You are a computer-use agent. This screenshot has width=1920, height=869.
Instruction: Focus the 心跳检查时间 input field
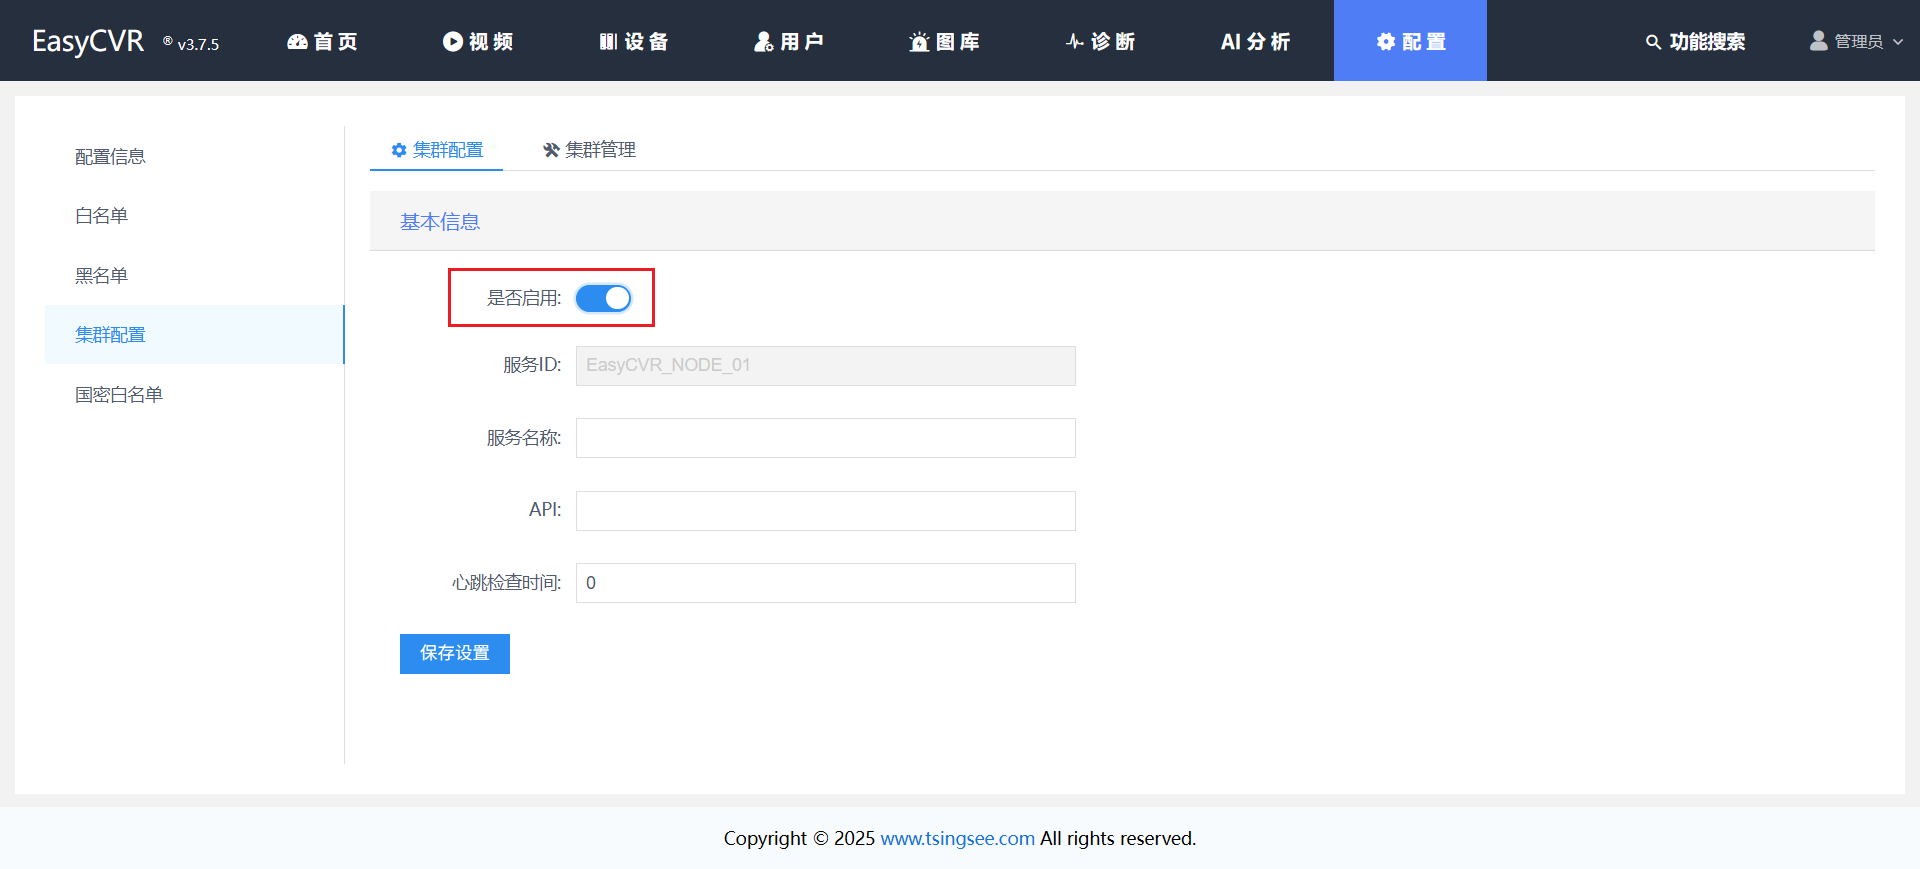click(x=826, y=583)
